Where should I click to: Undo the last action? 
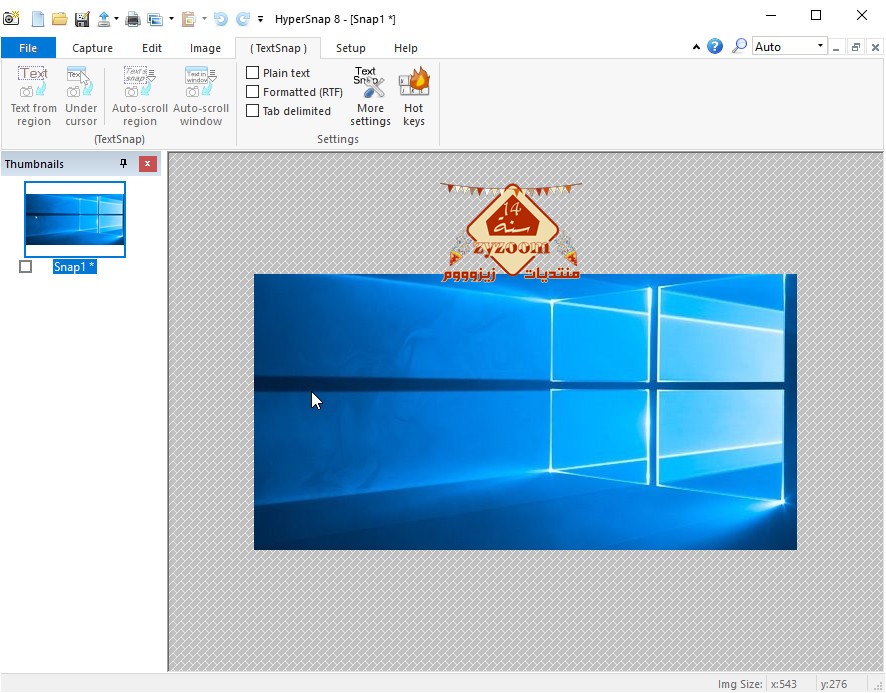221,19
